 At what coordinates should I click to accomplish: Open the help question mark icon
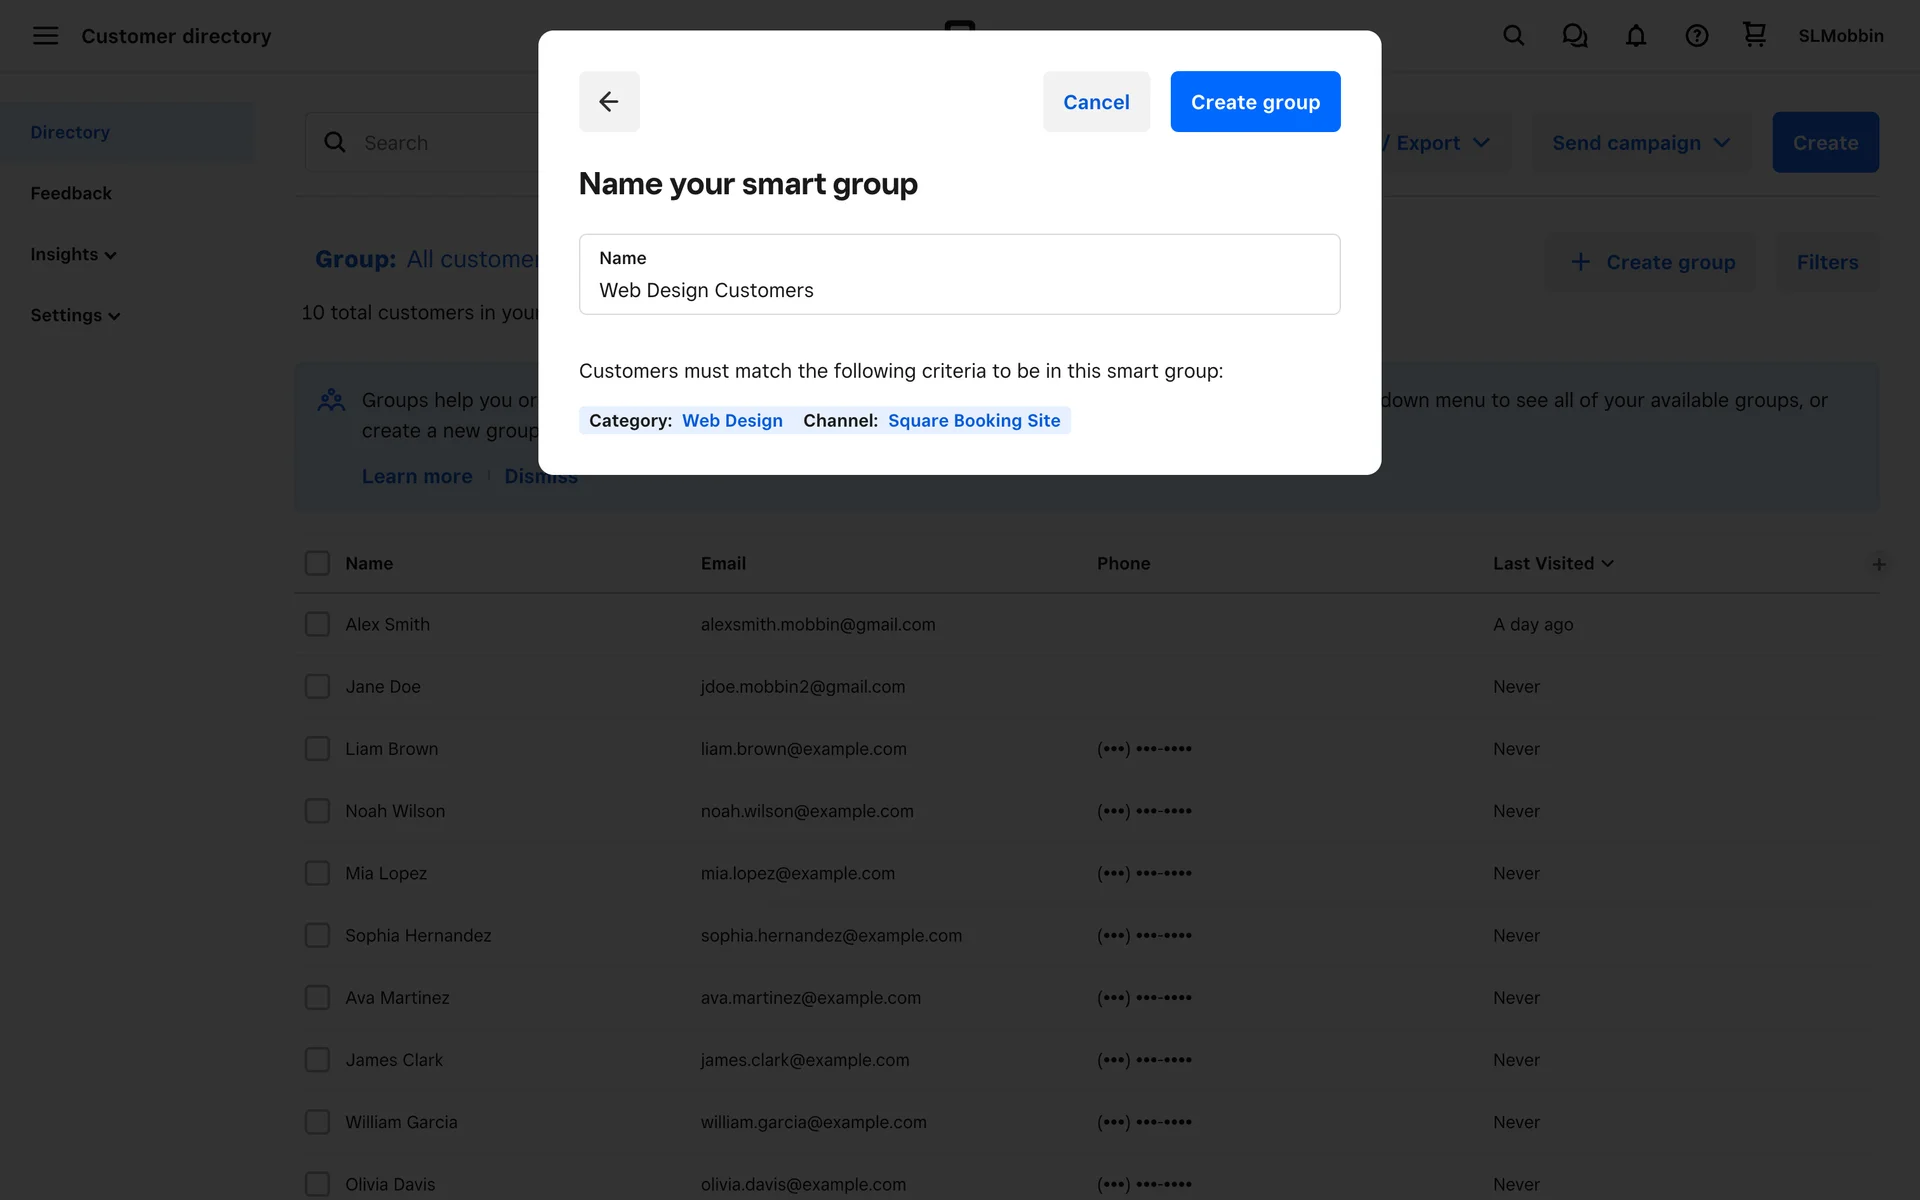pyautogui.click(x=1696, y=36)
